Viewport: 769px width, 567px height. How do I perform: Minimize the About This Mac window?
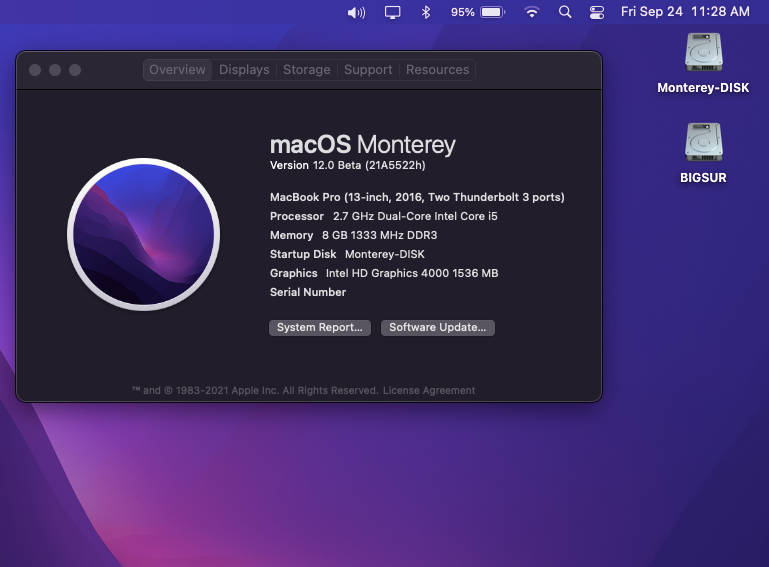[55, 70]
